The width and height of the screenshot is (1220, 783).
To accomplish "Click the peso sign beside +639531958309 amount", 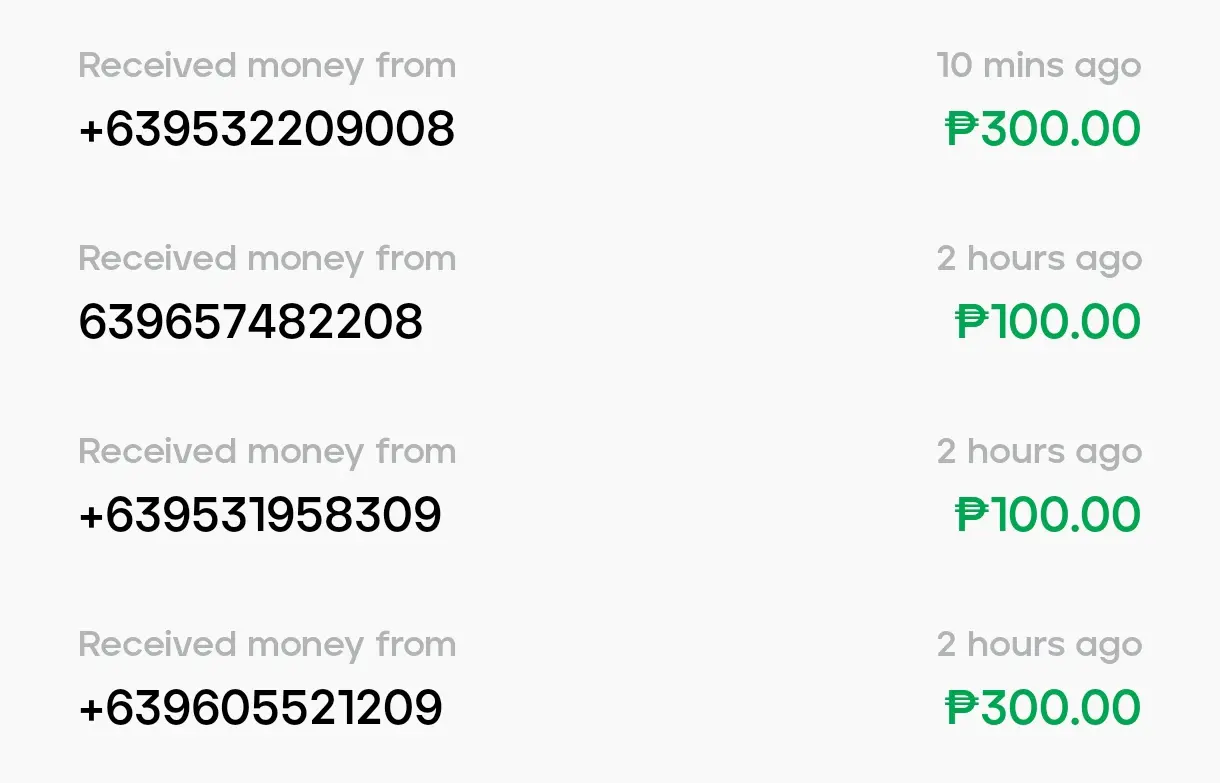I will click(973, 515).
